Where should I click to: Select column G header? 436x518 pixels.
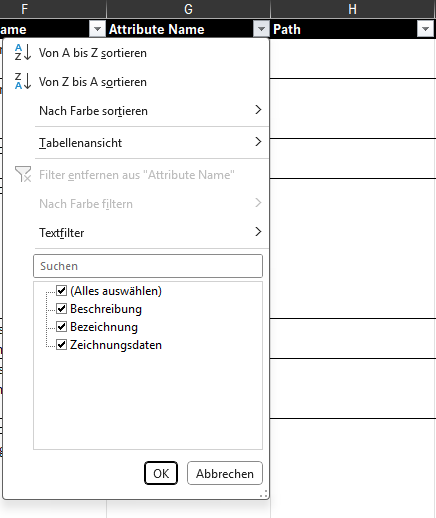(188, 9)
